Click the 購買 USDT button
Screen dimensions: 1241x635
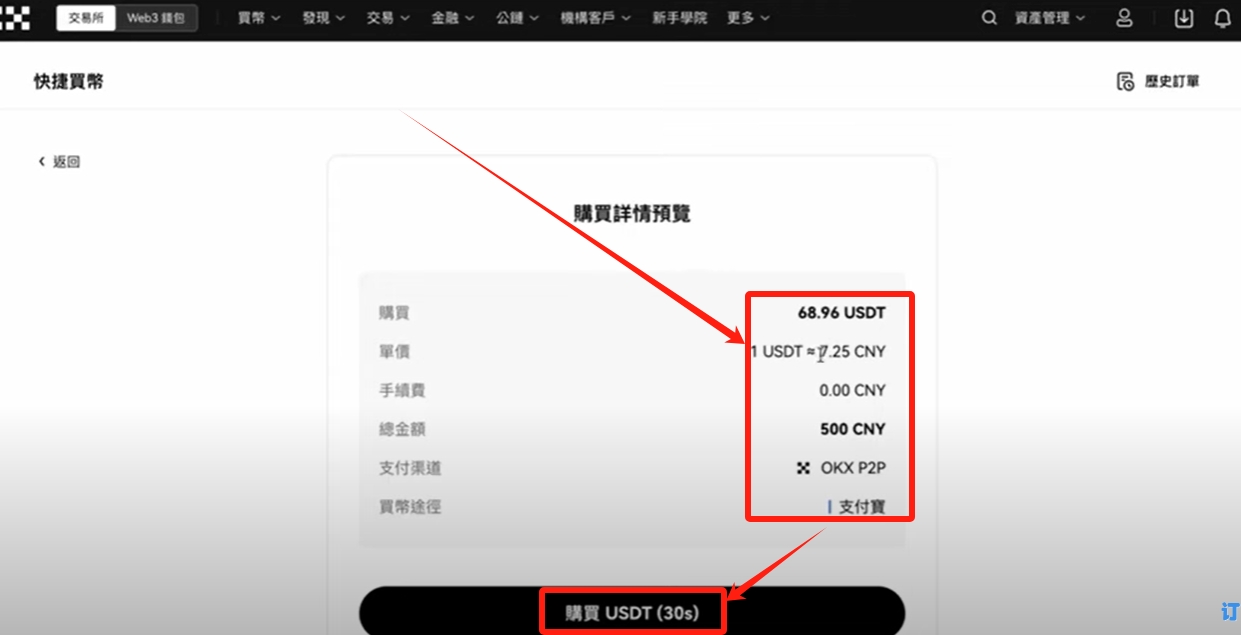632,611
